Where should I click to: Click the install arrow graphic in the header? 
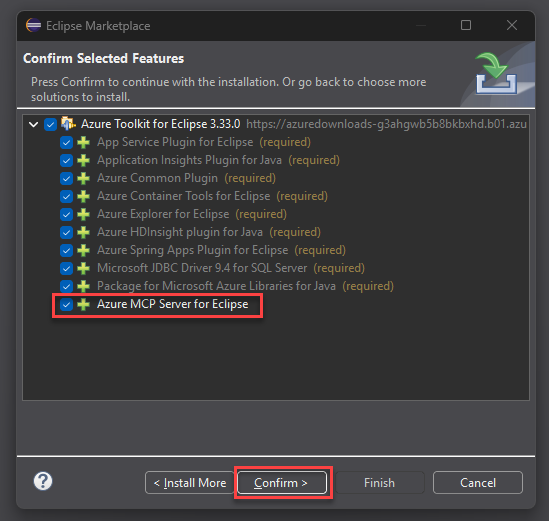(x=496, y=74)
